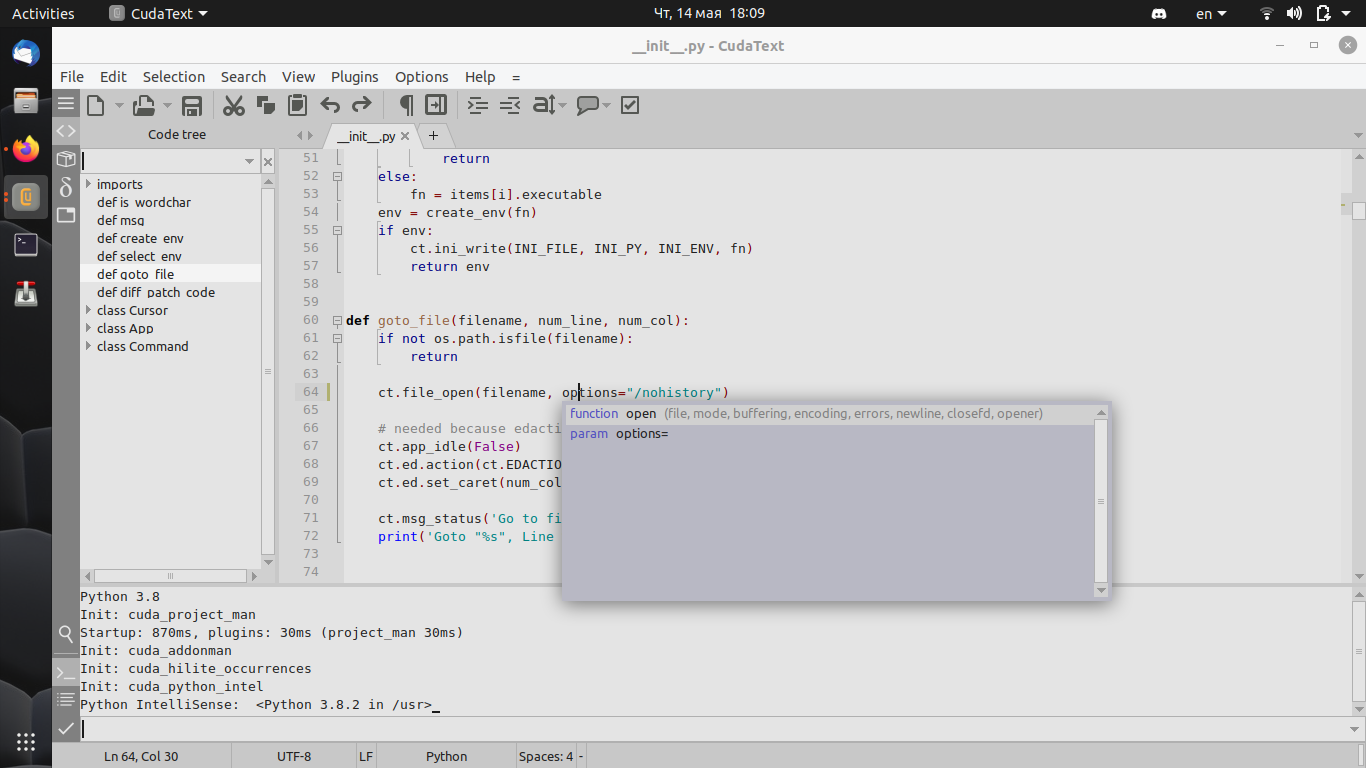Show the Output panel list icon
Viewport: 1366px width, 768px height.
click(66, 699)
